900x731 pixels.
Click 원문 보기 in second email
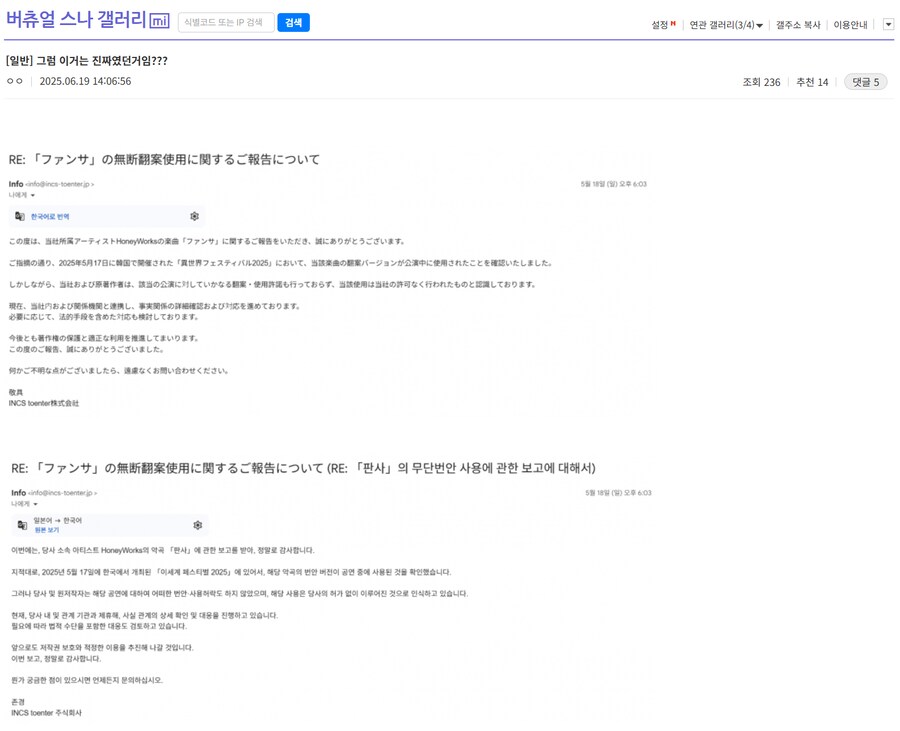coord(47,530)
